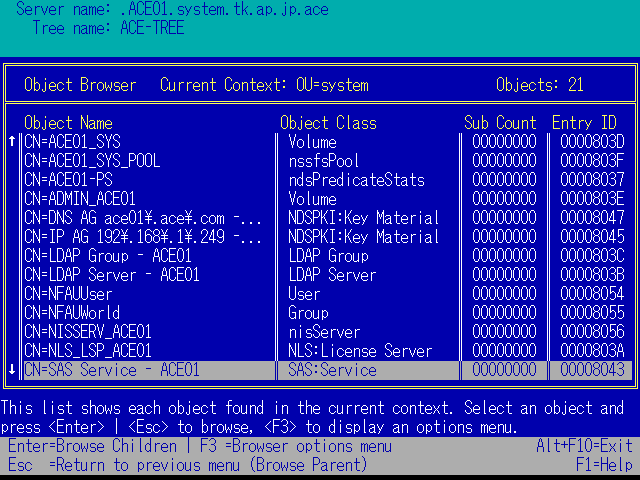Click the Current Context: OU=system label

264,85
